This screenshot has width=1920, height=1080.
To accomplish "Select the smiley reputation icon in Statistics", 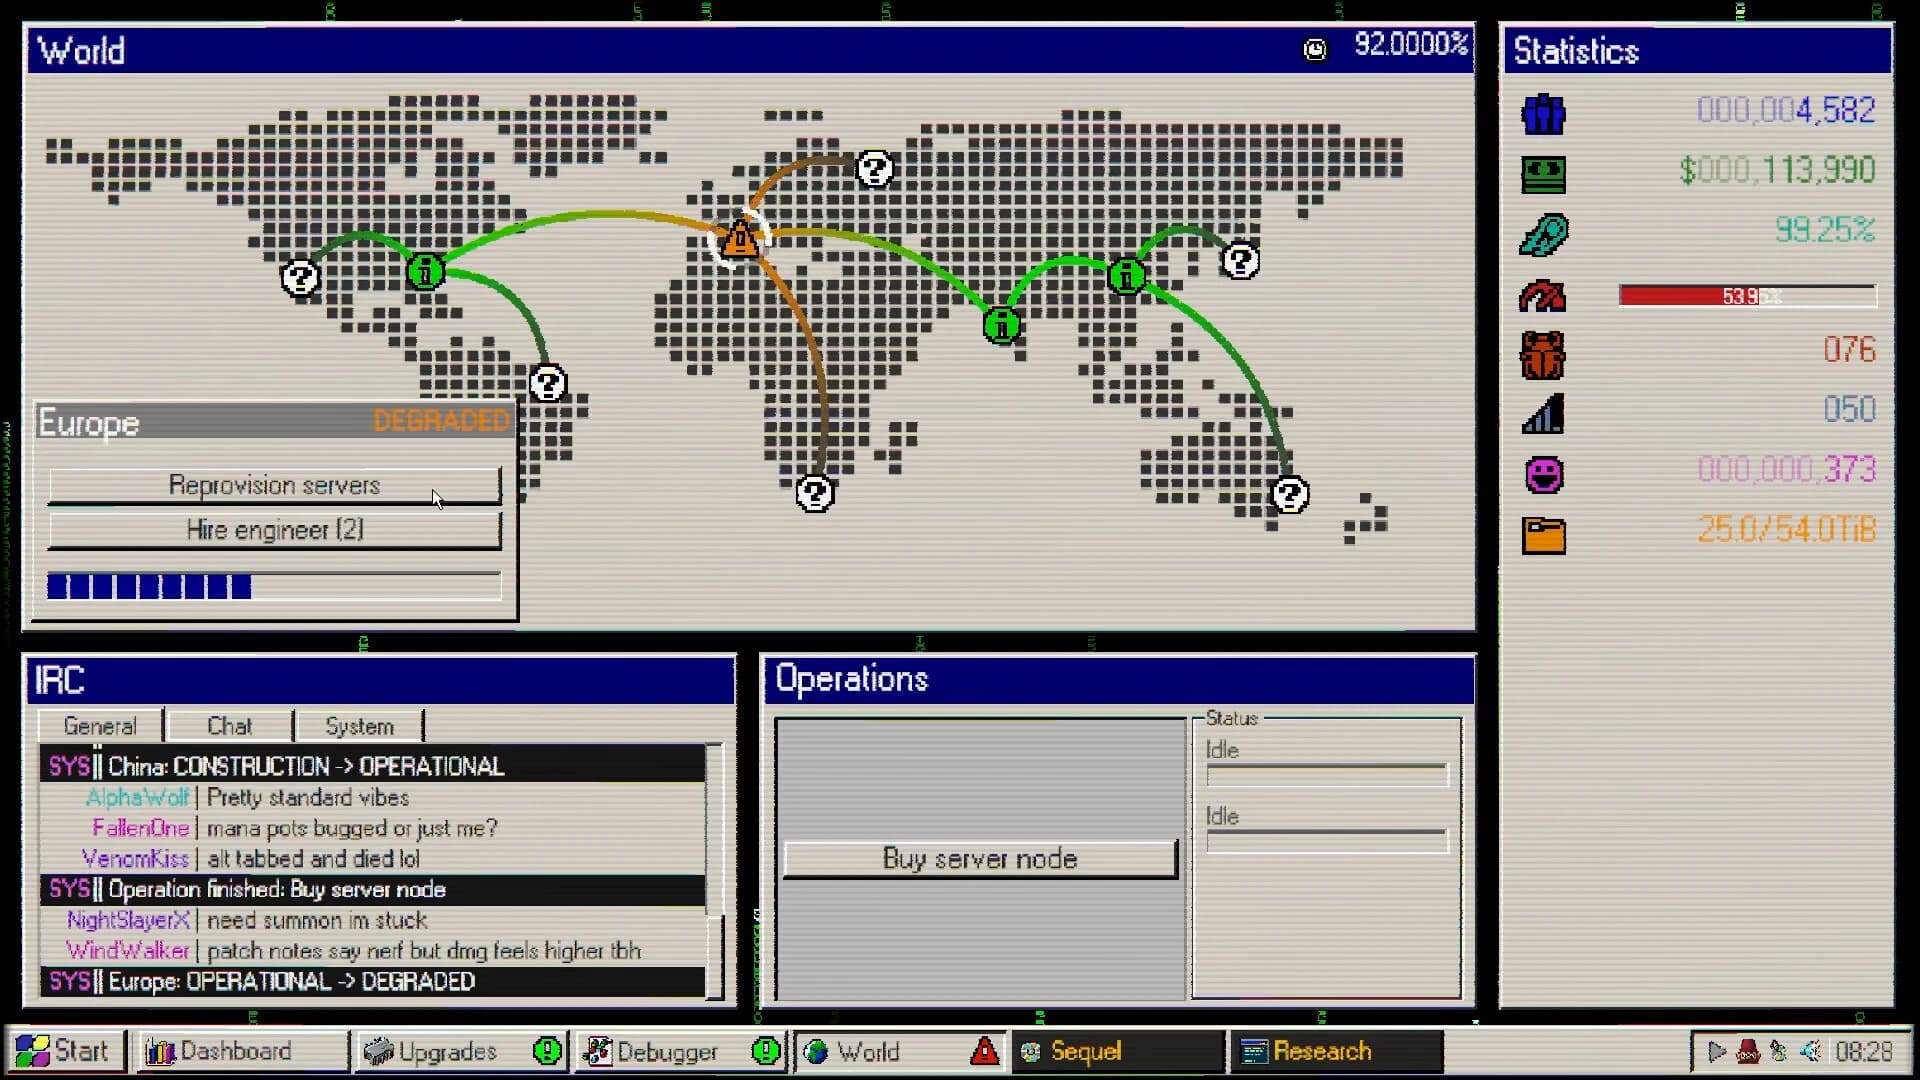I will [1543, 473].
